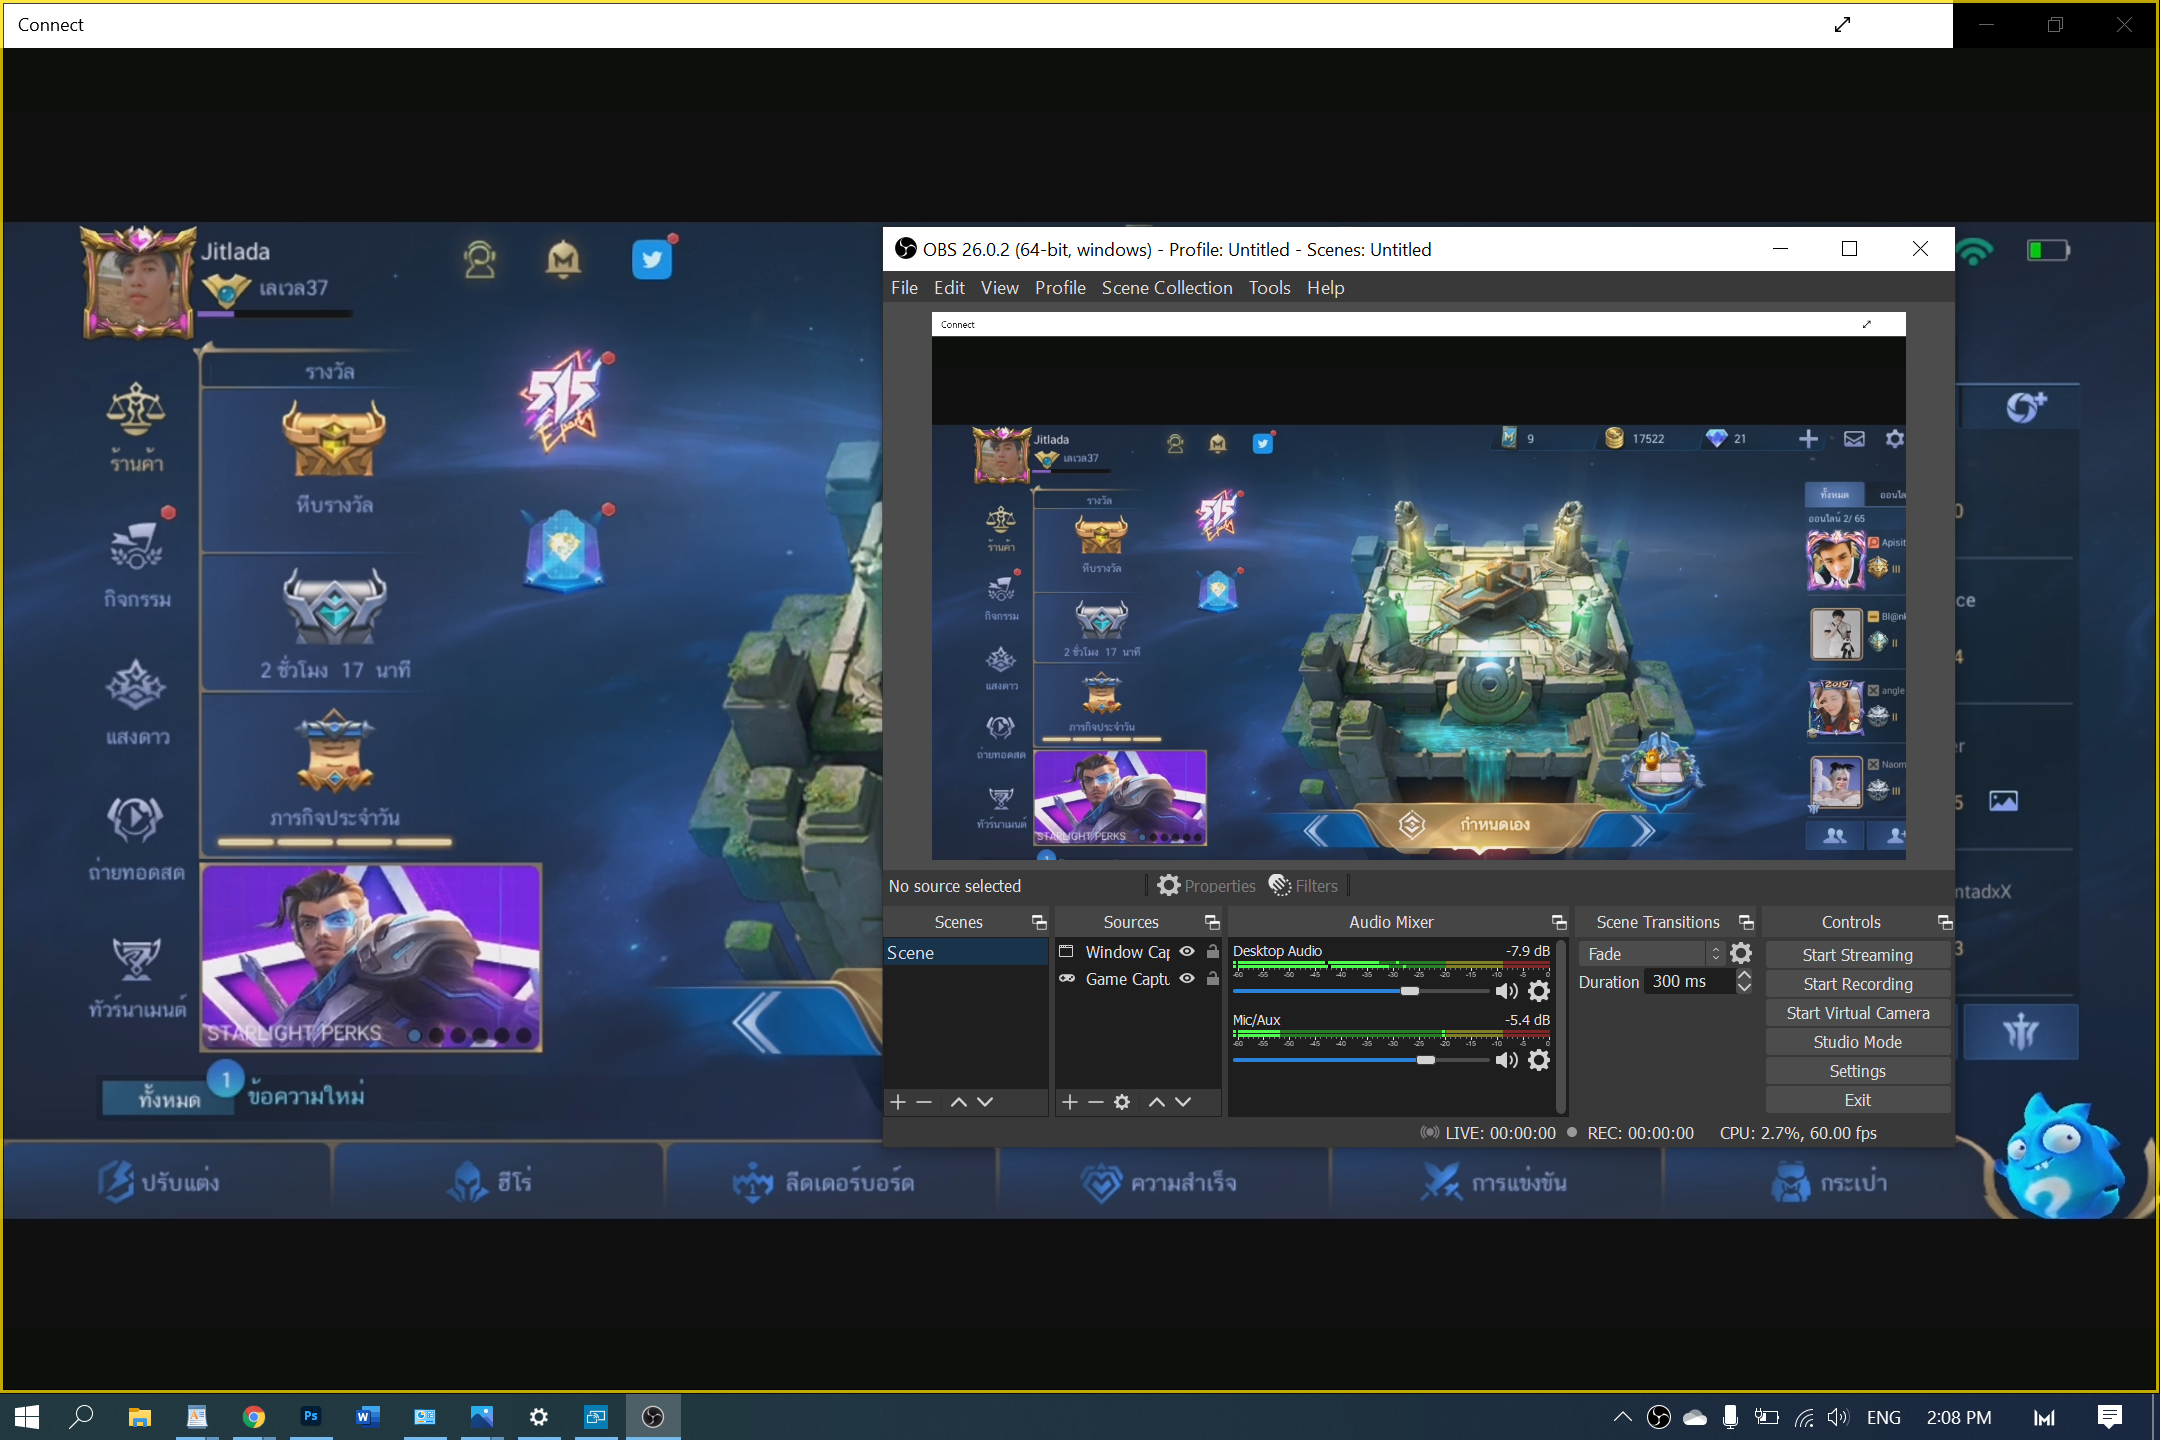Remove the selected scene with the Scenes minus icon
The width and height of the screenshot is (2160, 1440).
(x=924, y=1102)
